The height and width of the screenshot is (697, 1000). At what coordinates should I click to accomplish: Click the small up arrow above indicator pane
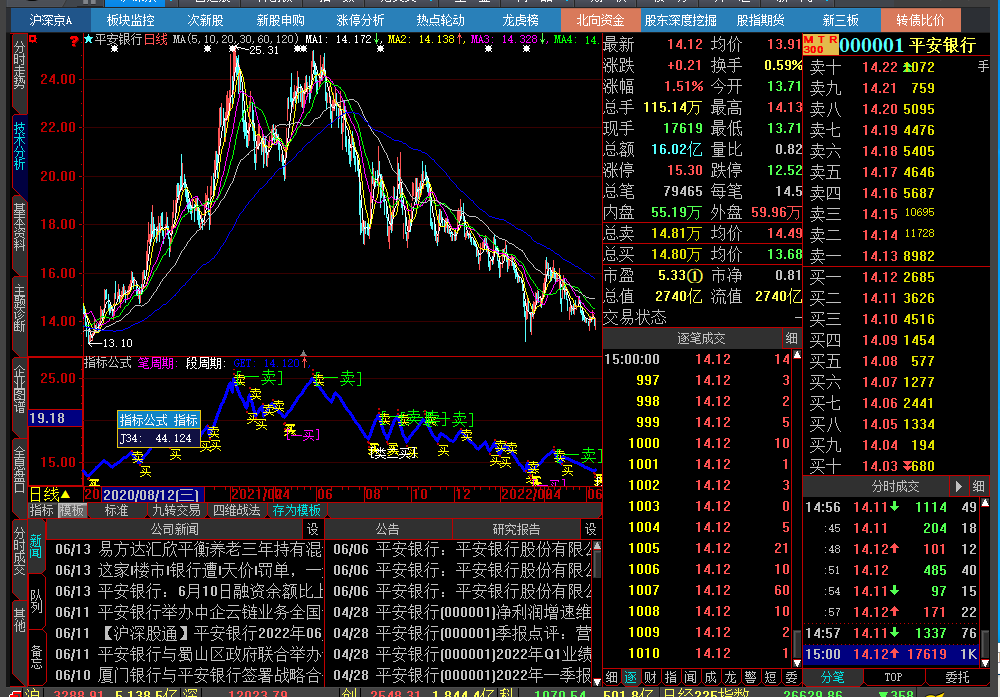click(x=304, y=353)
